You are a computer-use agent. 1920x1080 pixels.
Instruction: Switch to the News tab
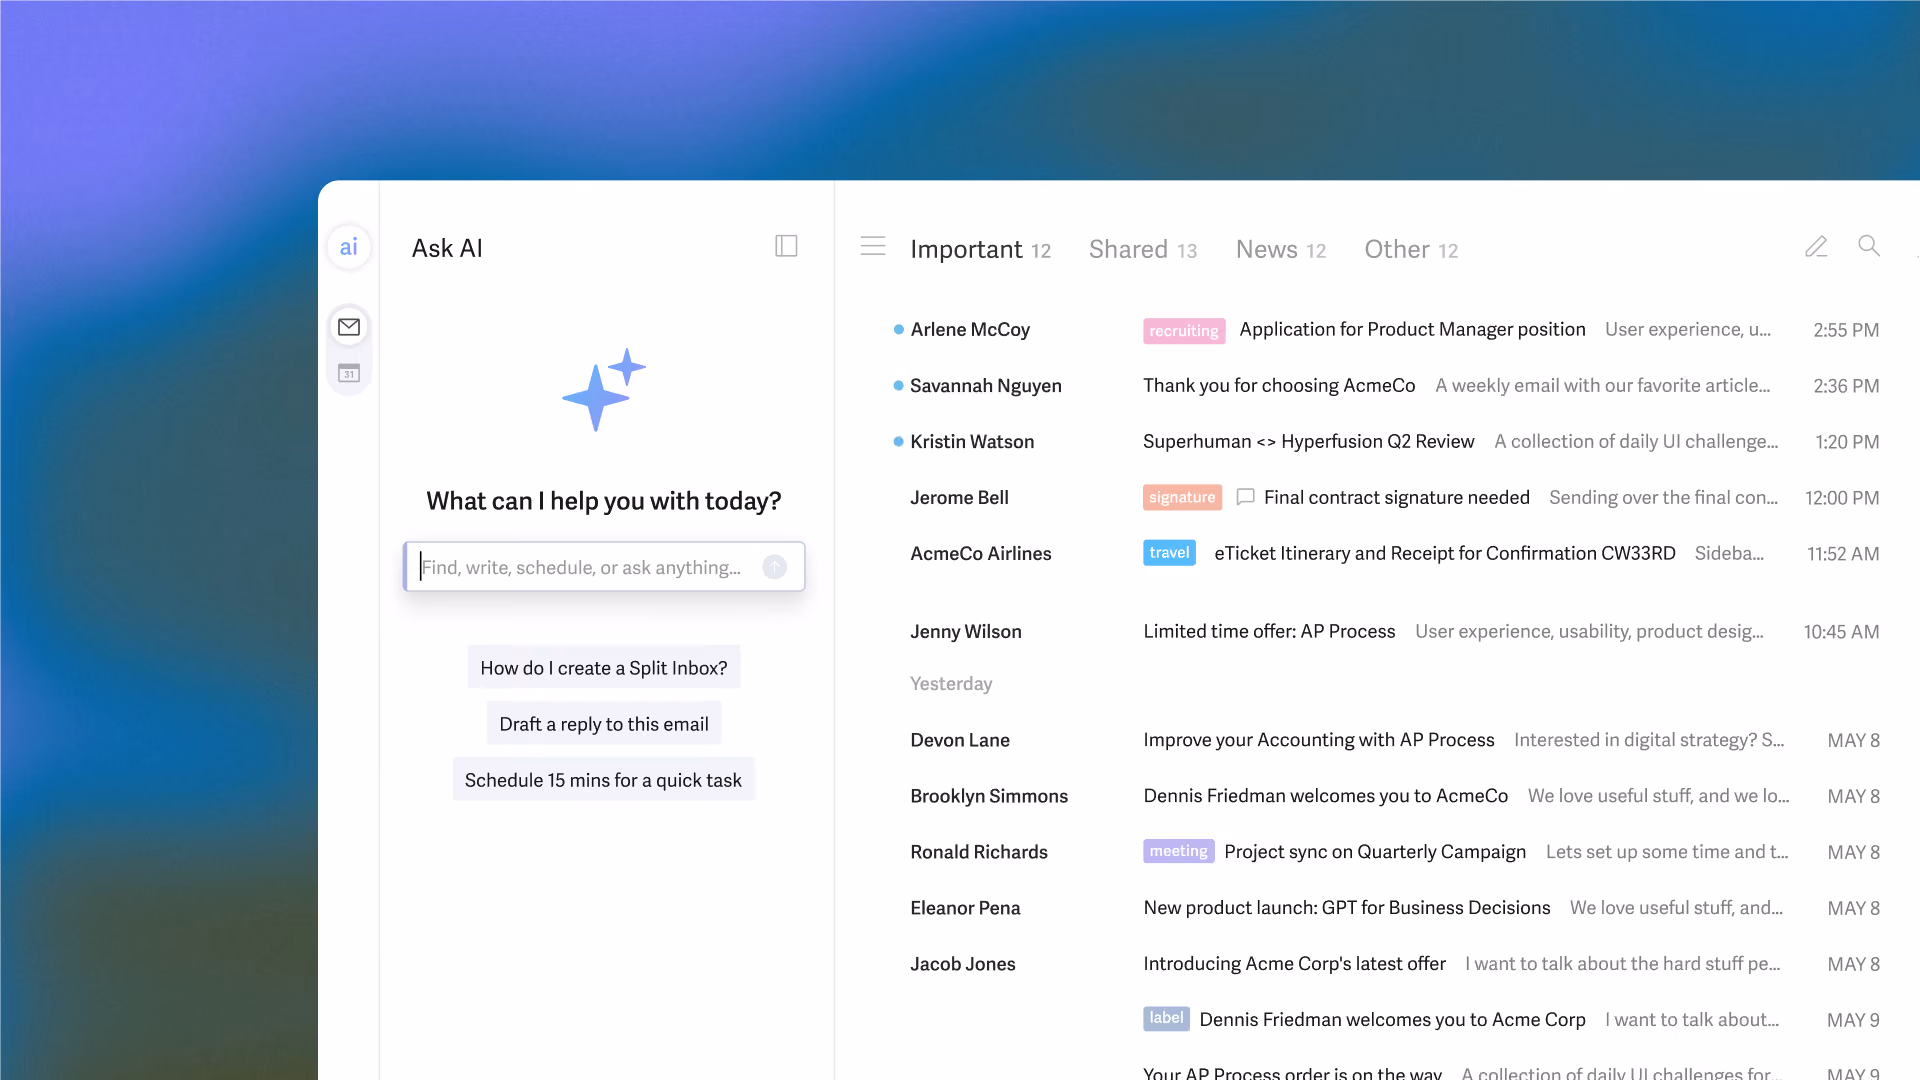point(1280,249)
